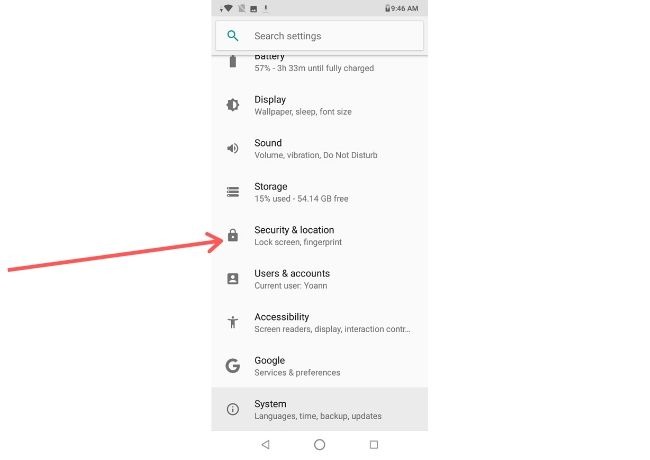Open Storage showing 54.14 GB free
Image resolution: width=650 pixels, height=460 pixels.
pyautogui.click(x=320, y=192)
